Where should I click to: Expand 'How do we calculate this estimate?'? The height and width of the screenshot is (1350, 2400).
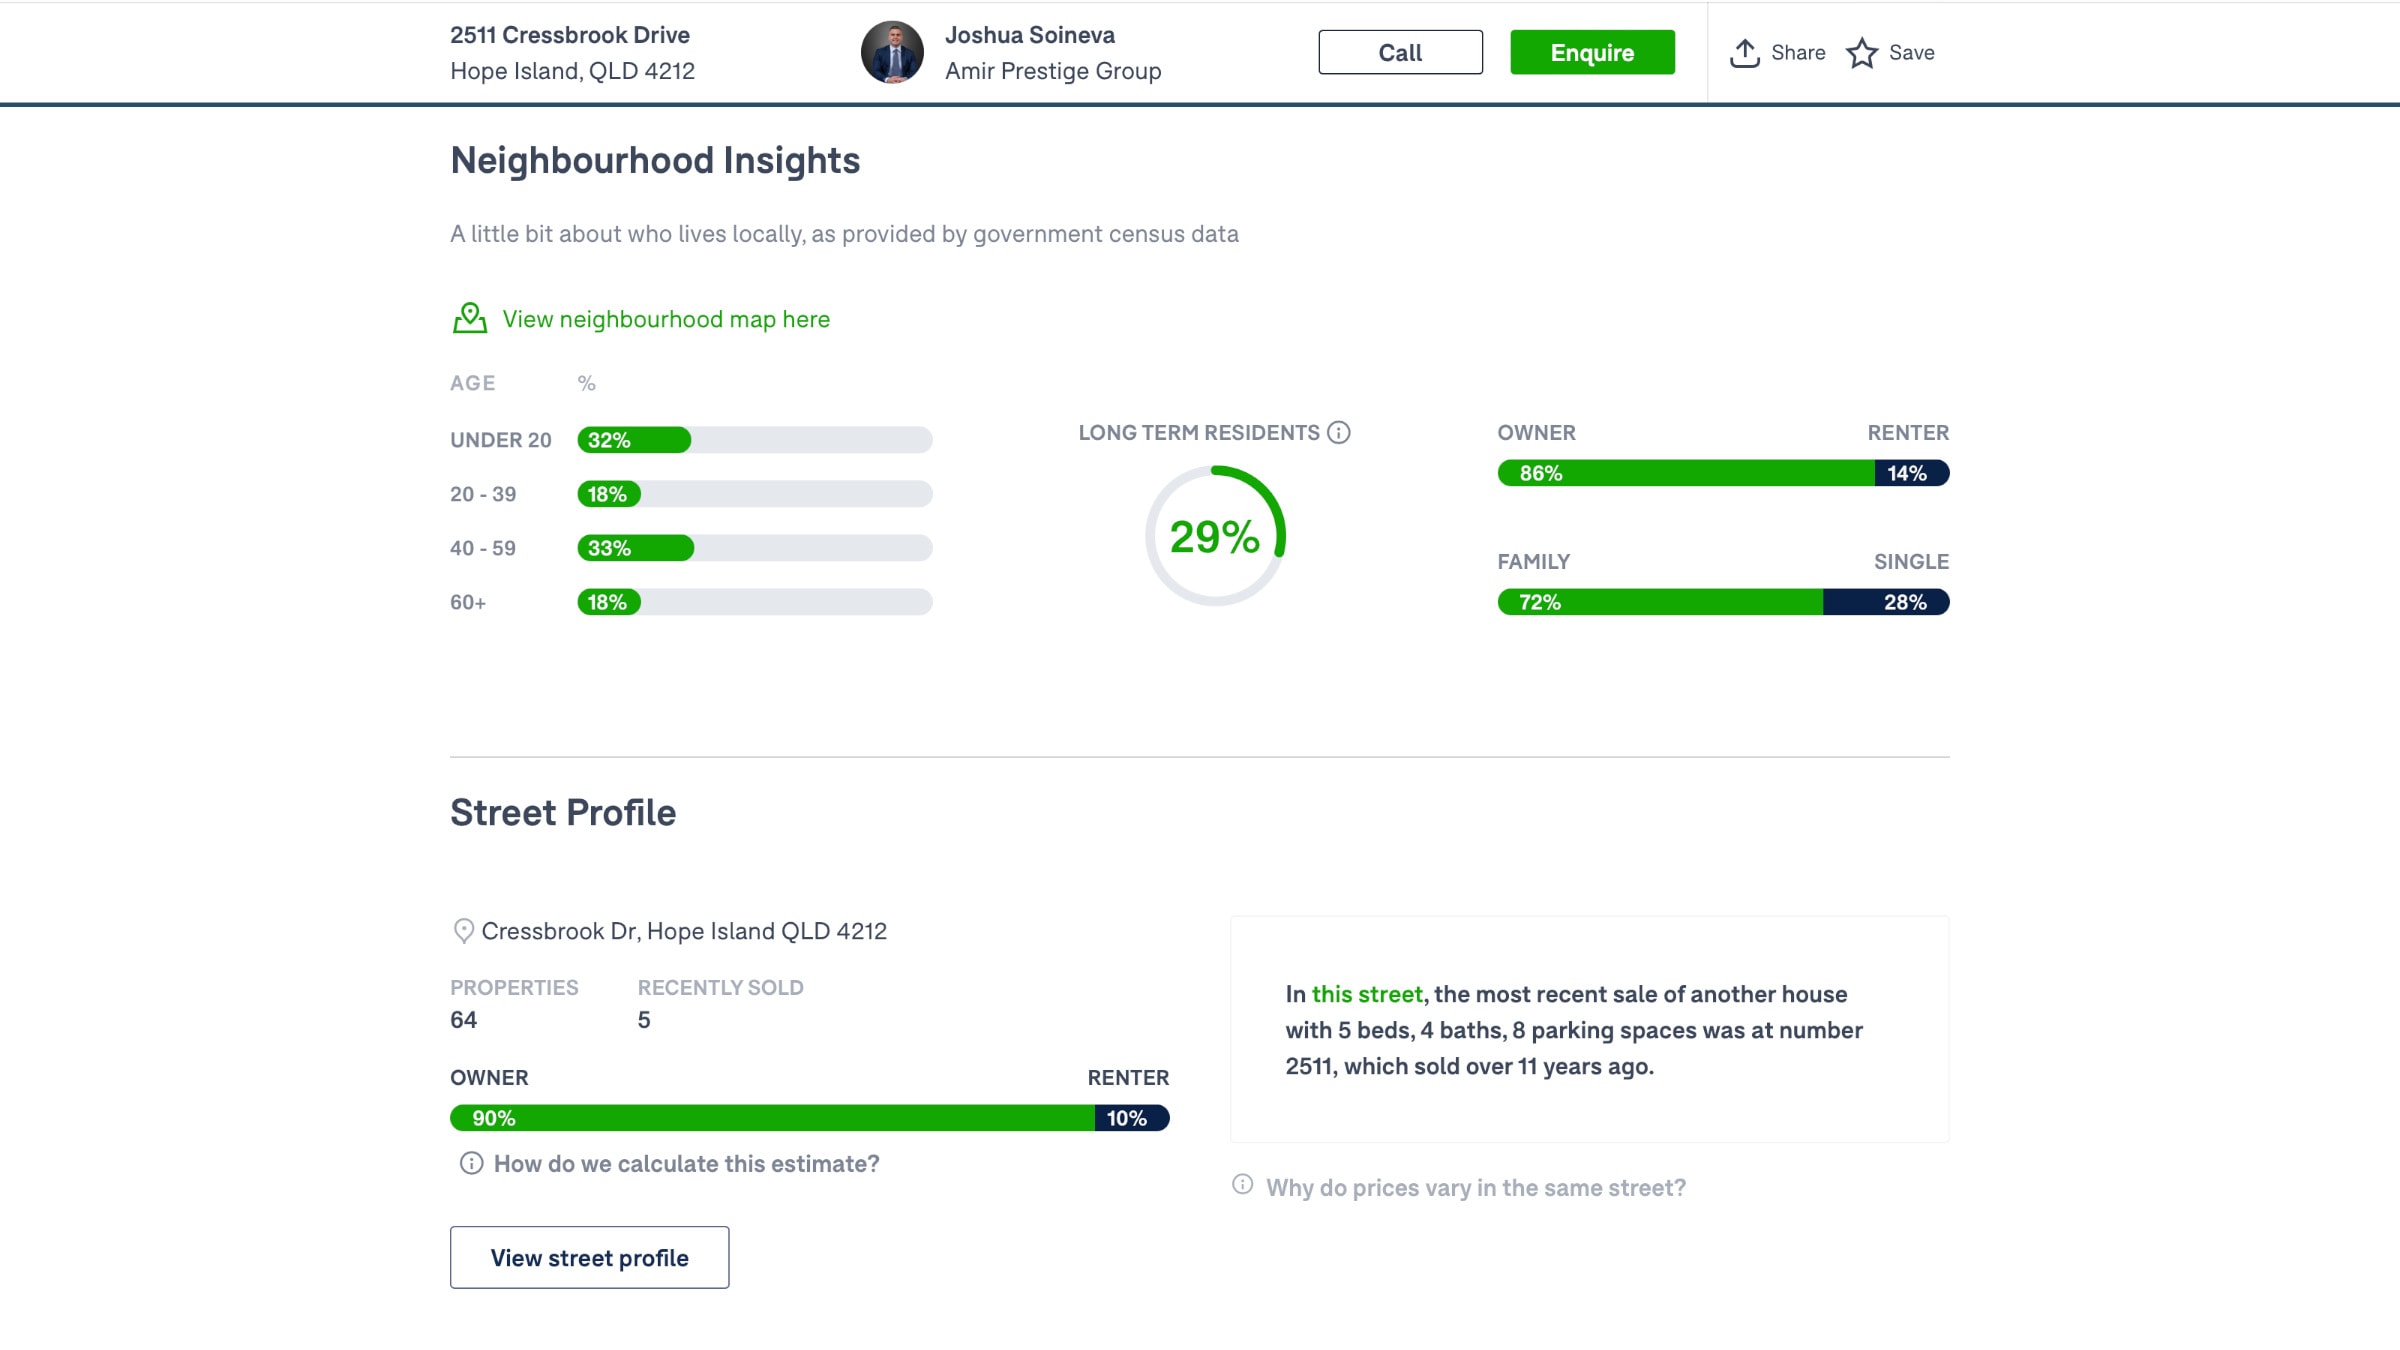tap(686, 1164)
